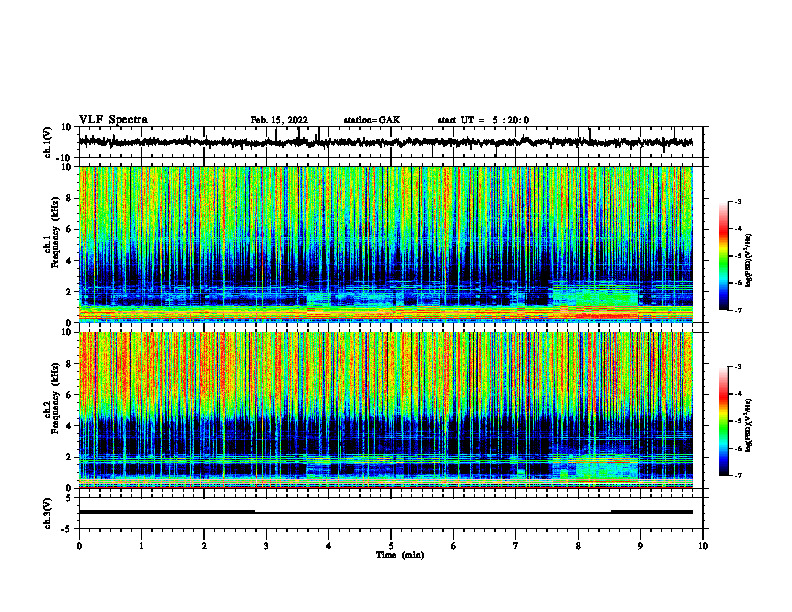Click time axis tick label "9"
The image size is (792, 612).
[x=640, y=546]
